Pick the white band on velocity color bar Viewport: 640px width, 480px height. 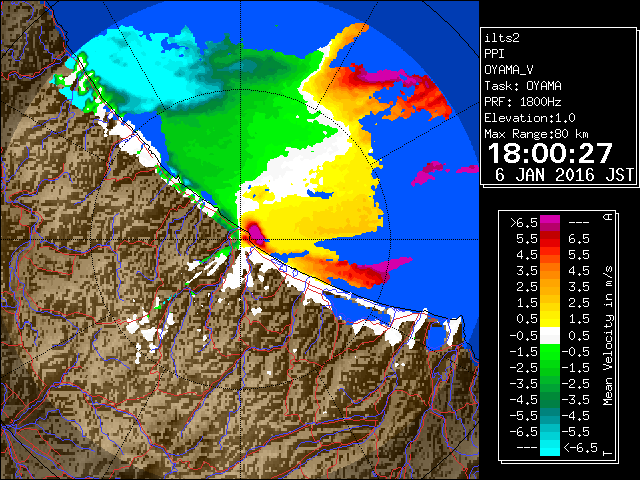click(x=550, y=336)
